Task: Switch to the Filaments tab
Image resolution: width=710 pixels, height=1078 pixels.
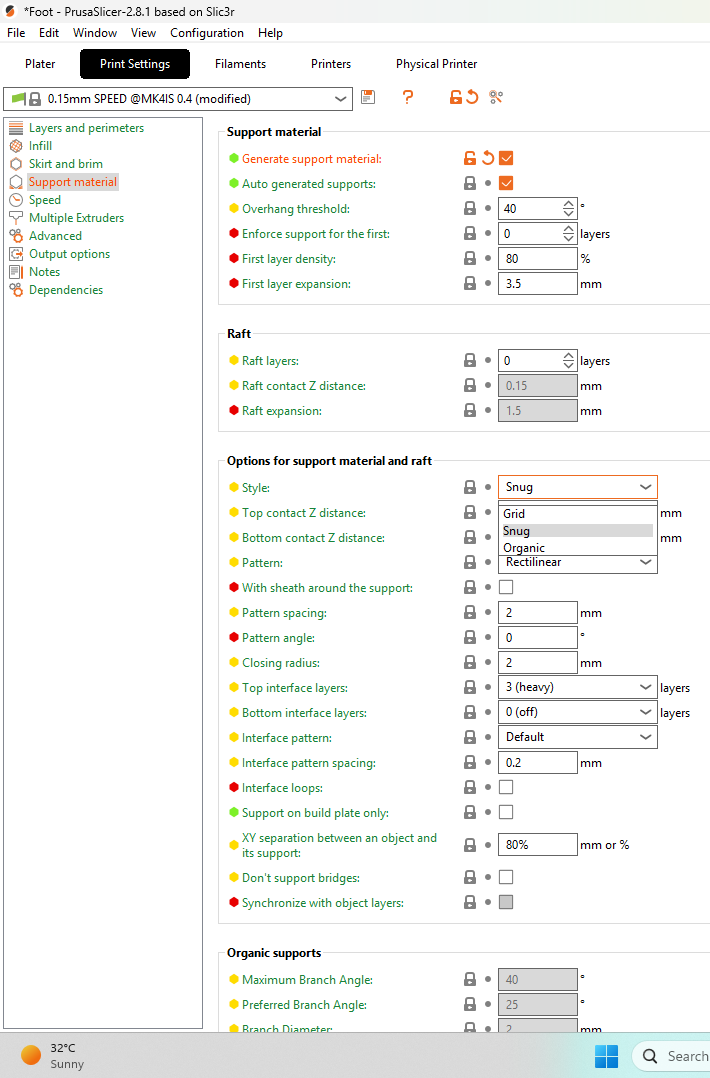Action: coord(241,64)
